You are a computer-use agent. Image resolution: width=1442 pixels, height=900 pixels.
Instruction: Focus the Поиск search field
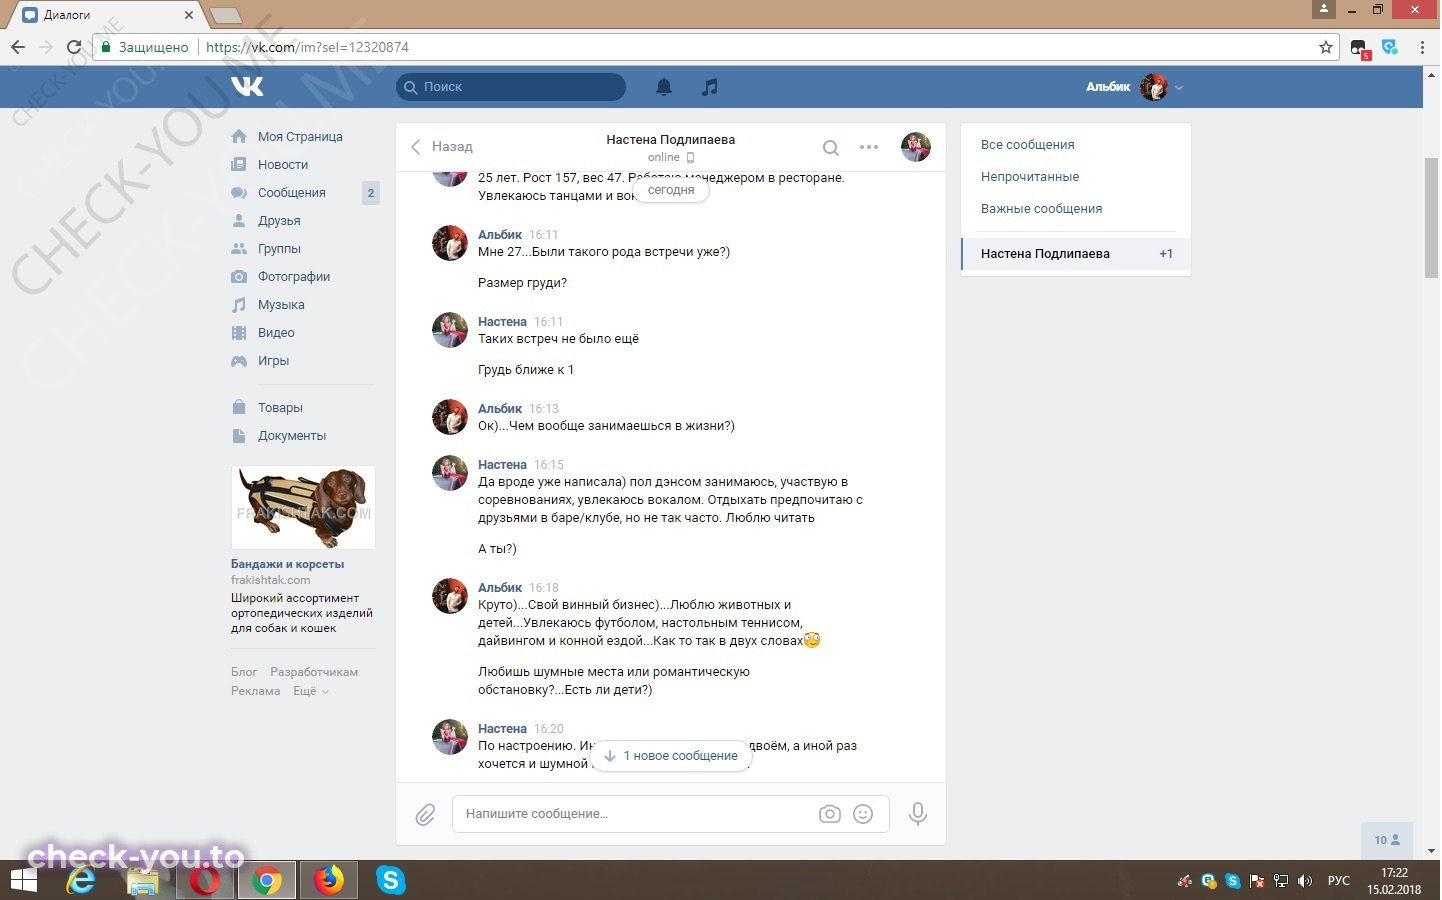[x=511, y=87]
